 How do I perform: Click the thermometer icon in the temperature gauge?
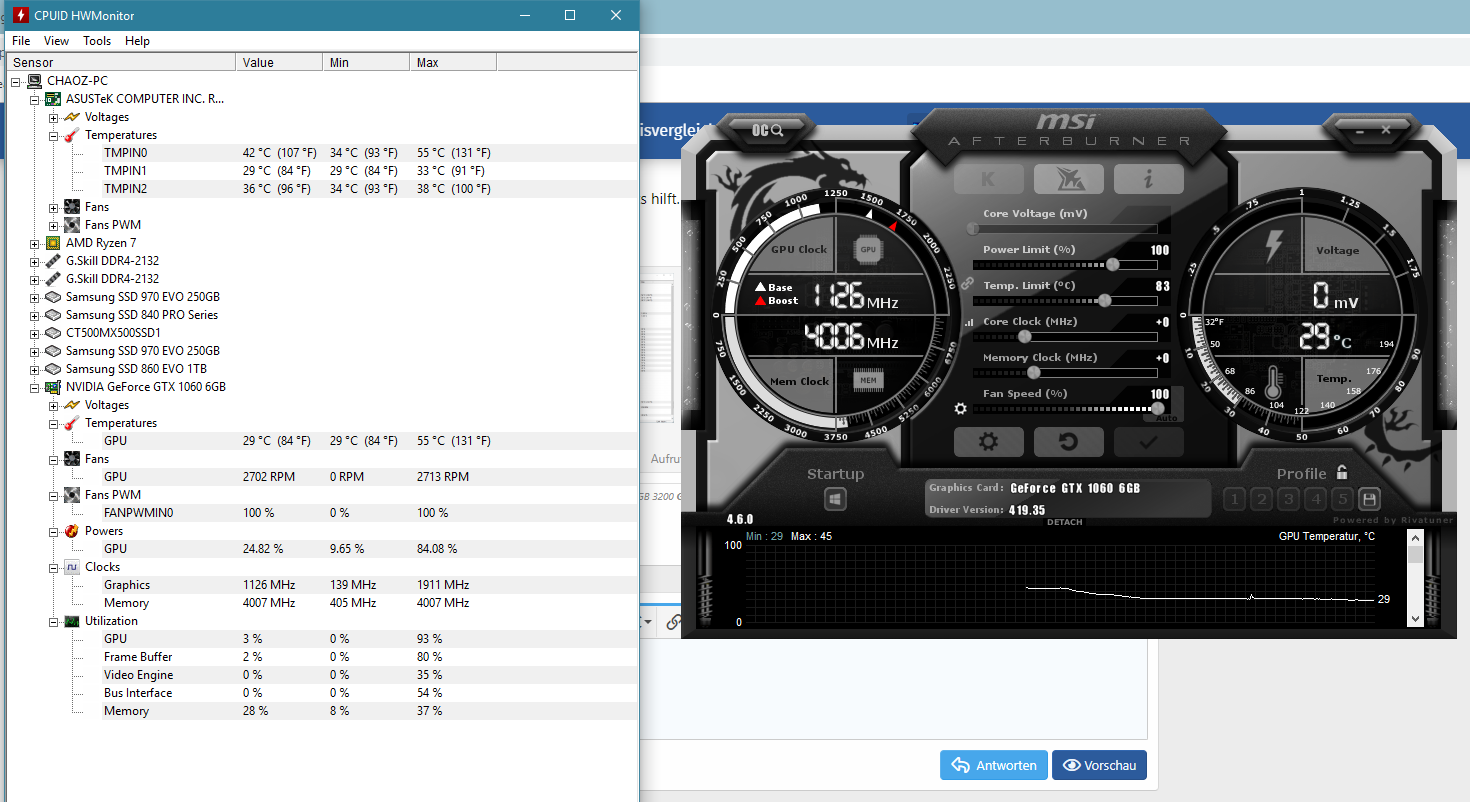(x=1273, y=383)
